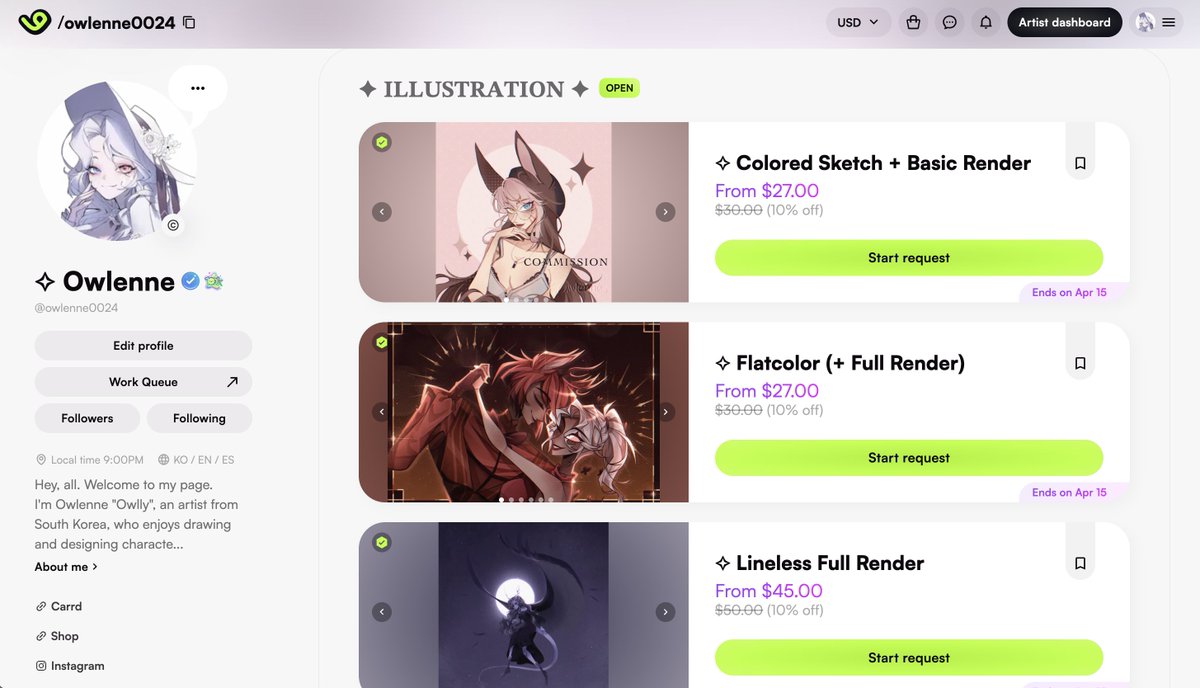Previous image on the Lineless Full Render card
Screen dimensions: 1200x688
[381, 612]
